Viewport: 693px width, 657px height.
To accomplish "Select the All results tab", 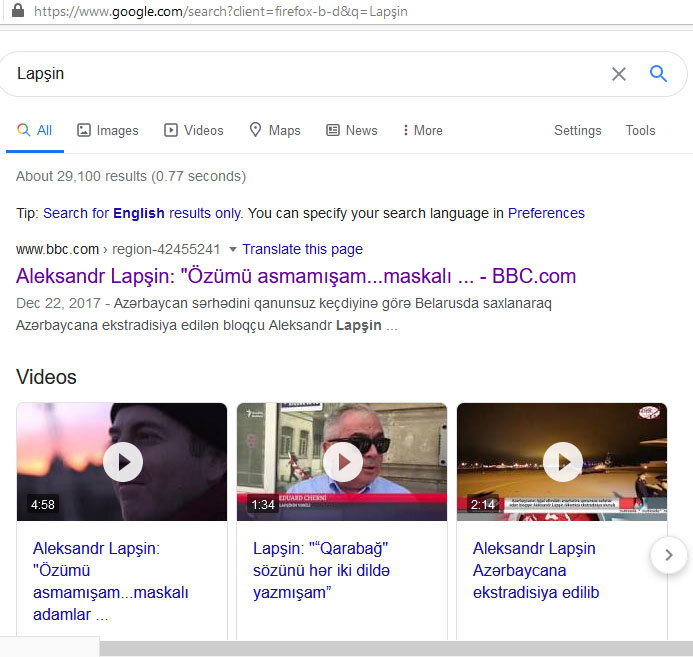I will [x=34, y=130].
